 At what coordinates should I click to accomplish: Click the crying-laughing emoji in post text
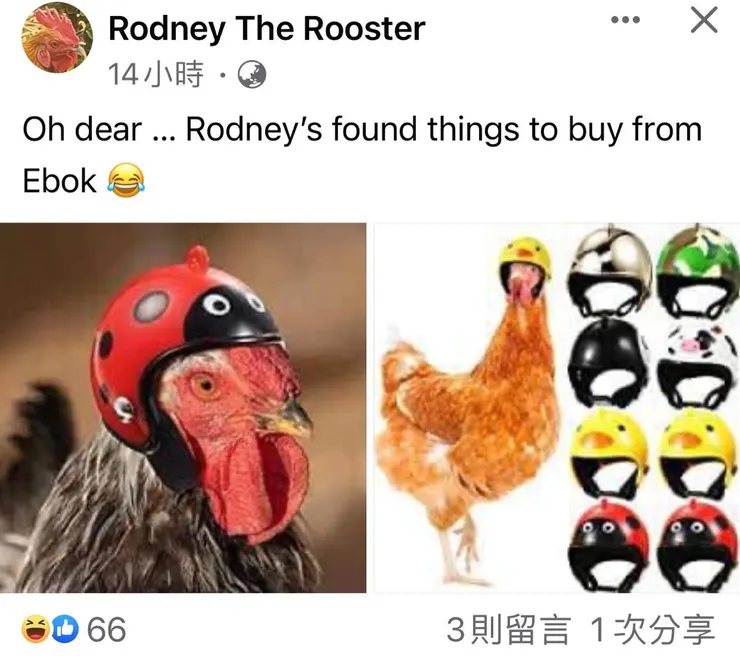pos(126,181)
